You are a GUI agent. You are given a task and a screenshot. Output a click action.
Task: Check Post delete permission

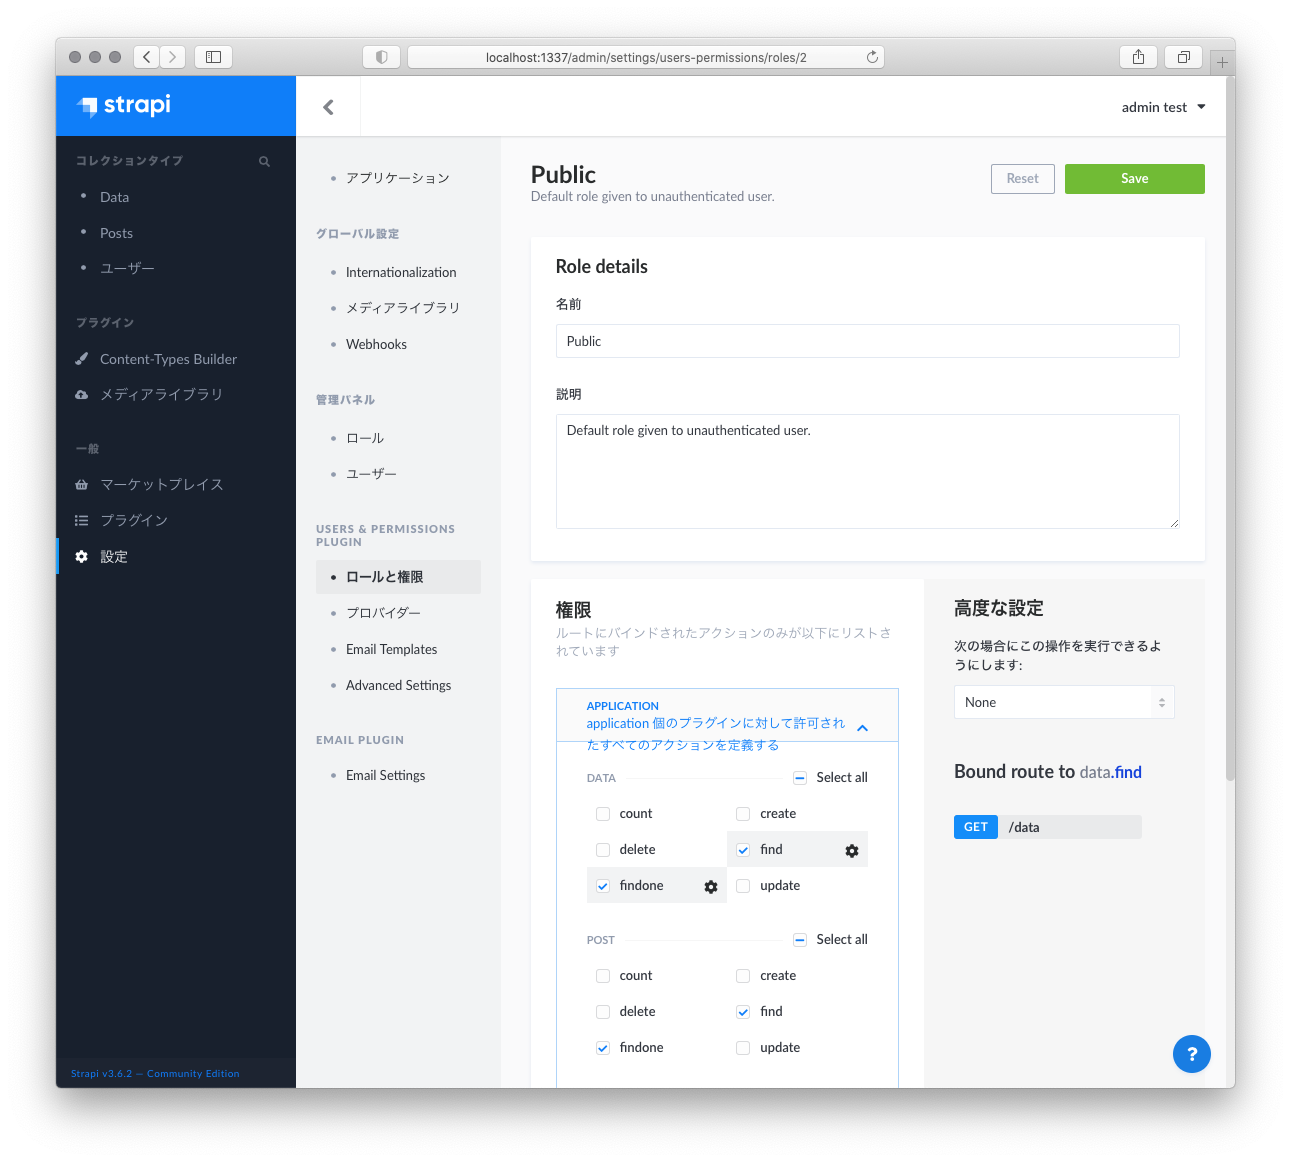tap(603, 1012)
